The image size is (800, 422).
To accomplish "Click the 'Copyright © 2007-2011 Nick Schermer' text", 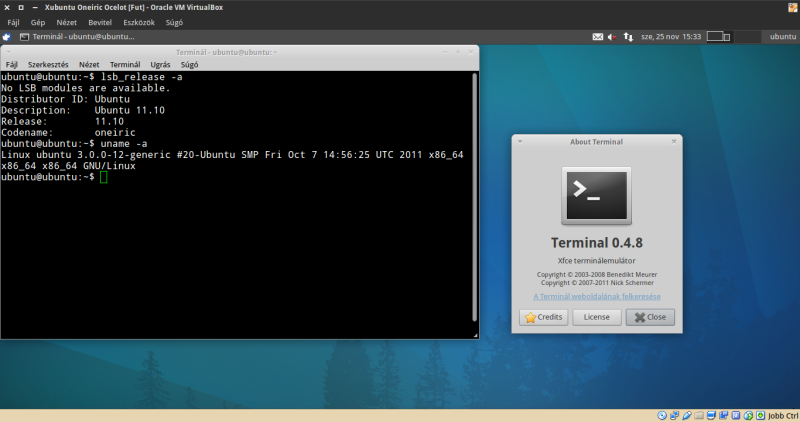I will pyautogui.click(x=597, y=283).
